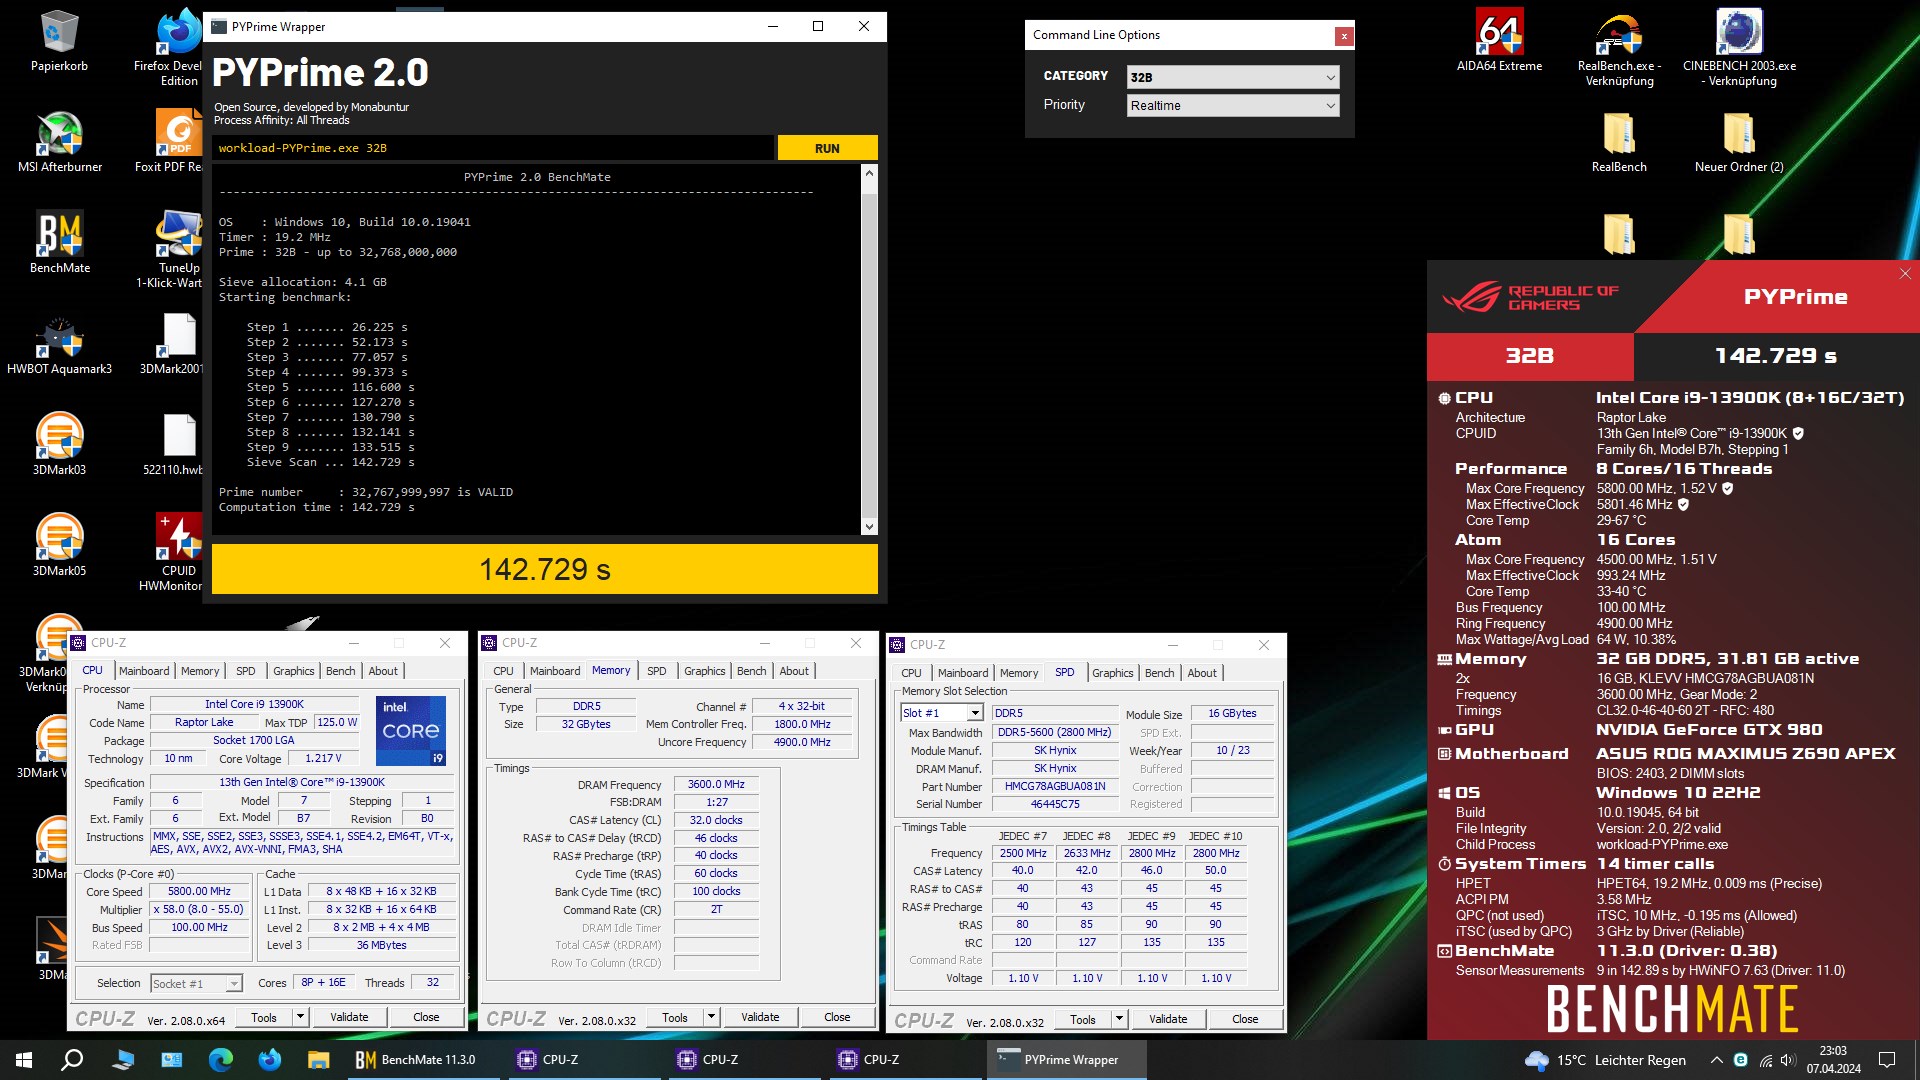Open the notification center icon in the tray
This screenshot has height=1080, width=1920.
point(1887,1060)
